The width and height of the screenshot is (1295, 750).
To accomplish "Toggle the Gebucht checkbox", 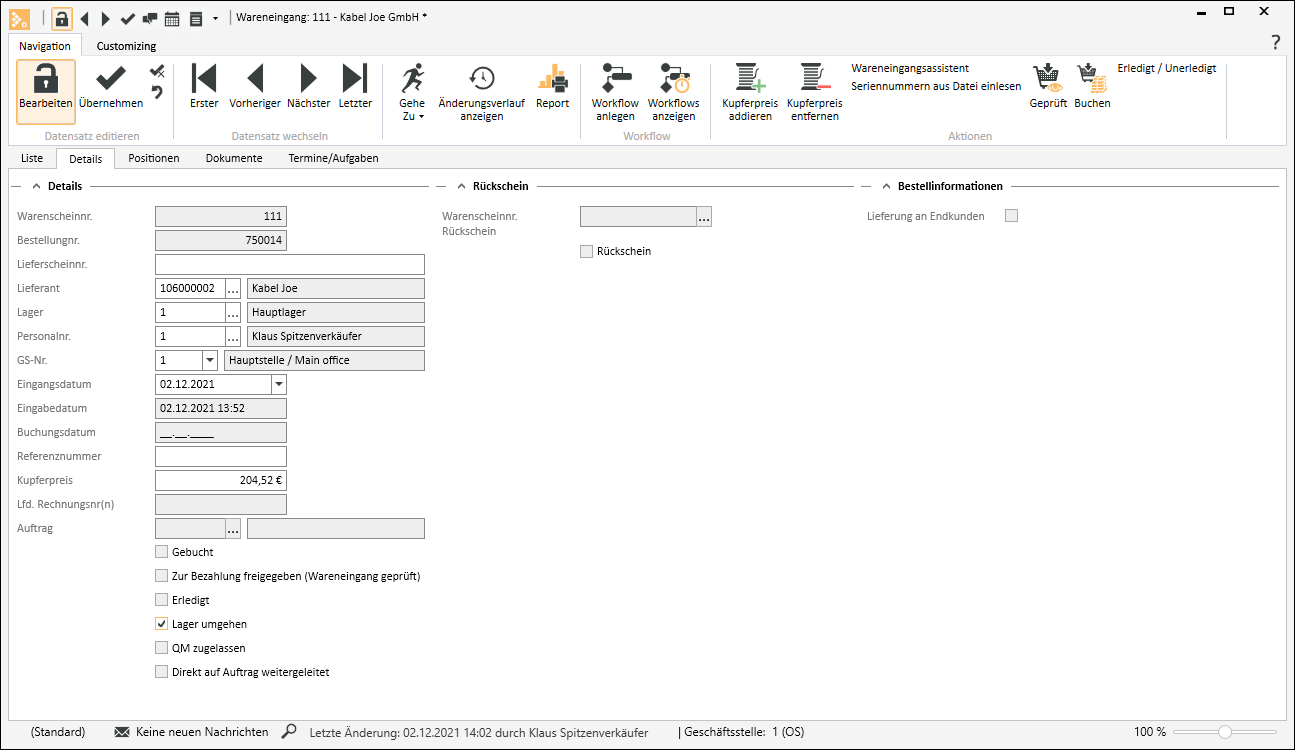I will 162,552.
